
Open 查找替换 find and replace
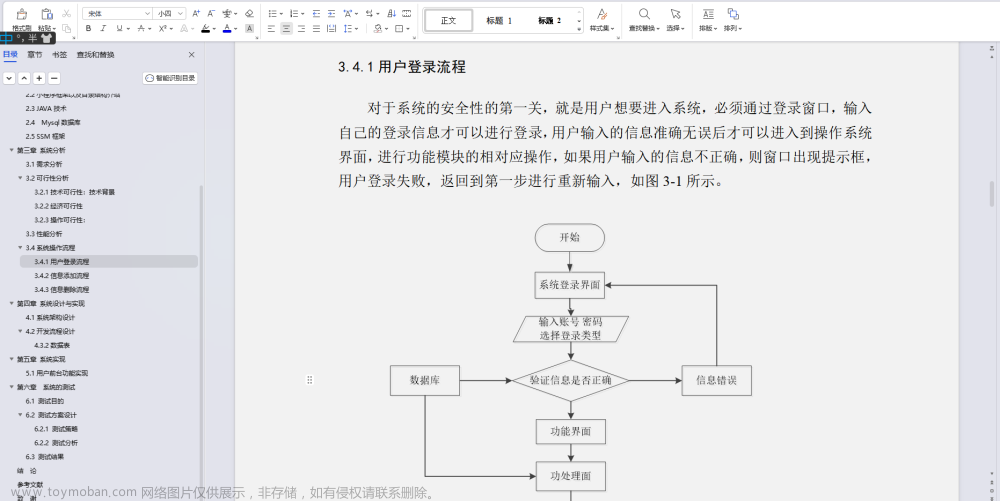point(645,20)
